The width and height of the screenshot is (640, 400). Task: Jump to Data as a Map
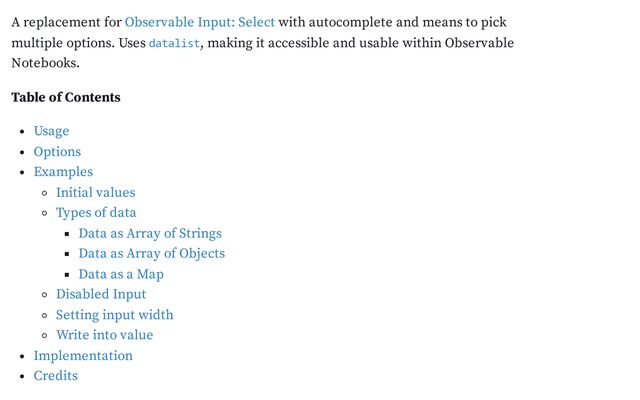(121, 274)
